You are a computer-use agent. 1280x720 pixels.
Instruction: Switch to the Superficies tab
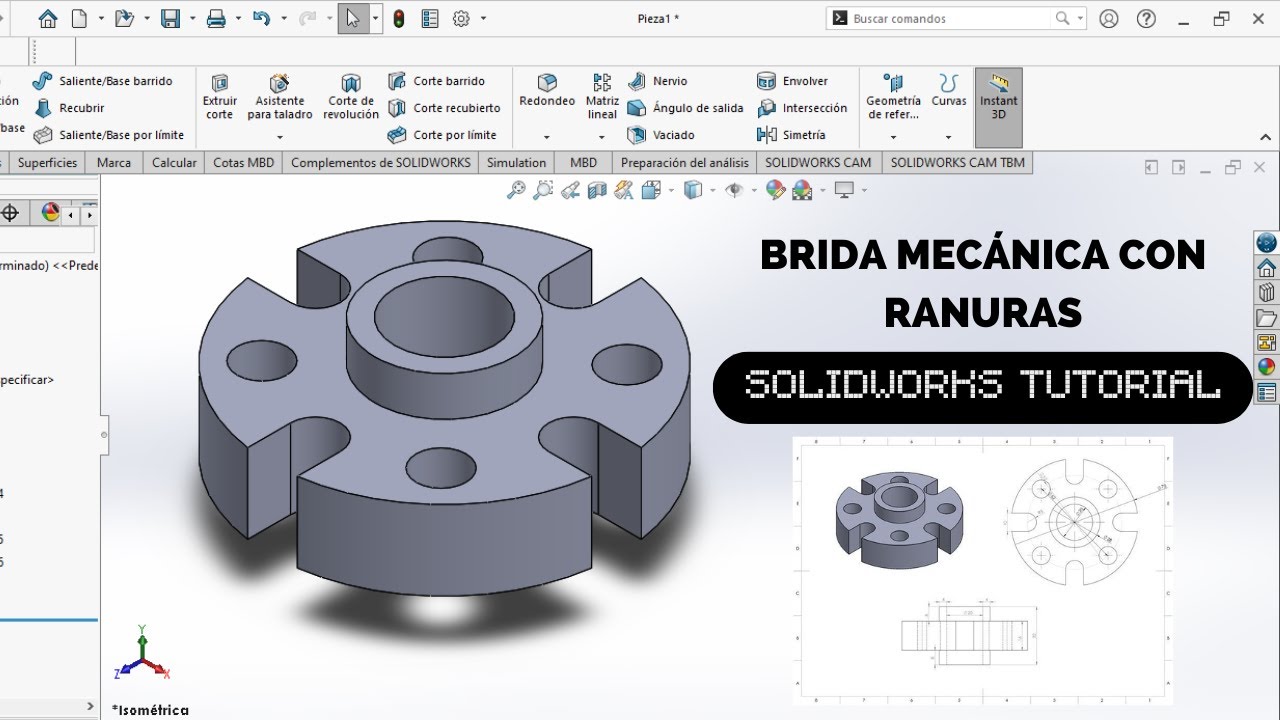click(47, 162)
